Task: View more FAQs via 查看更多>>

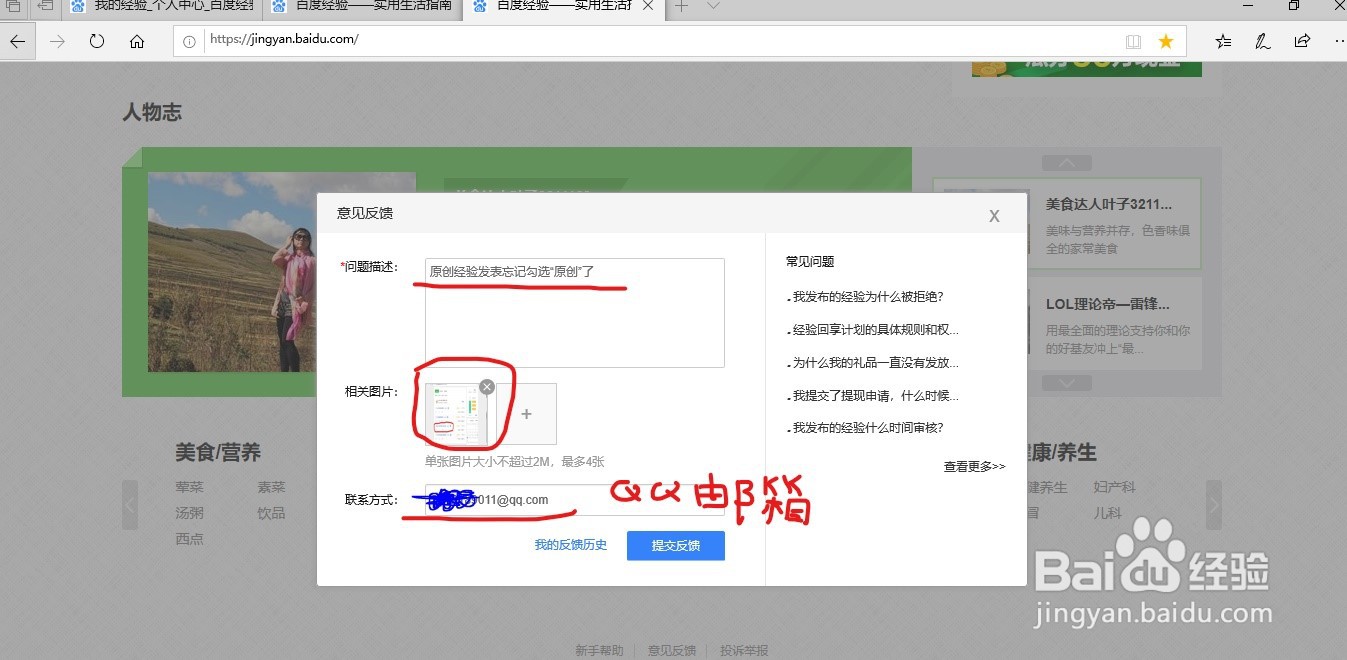Action: 973,465
